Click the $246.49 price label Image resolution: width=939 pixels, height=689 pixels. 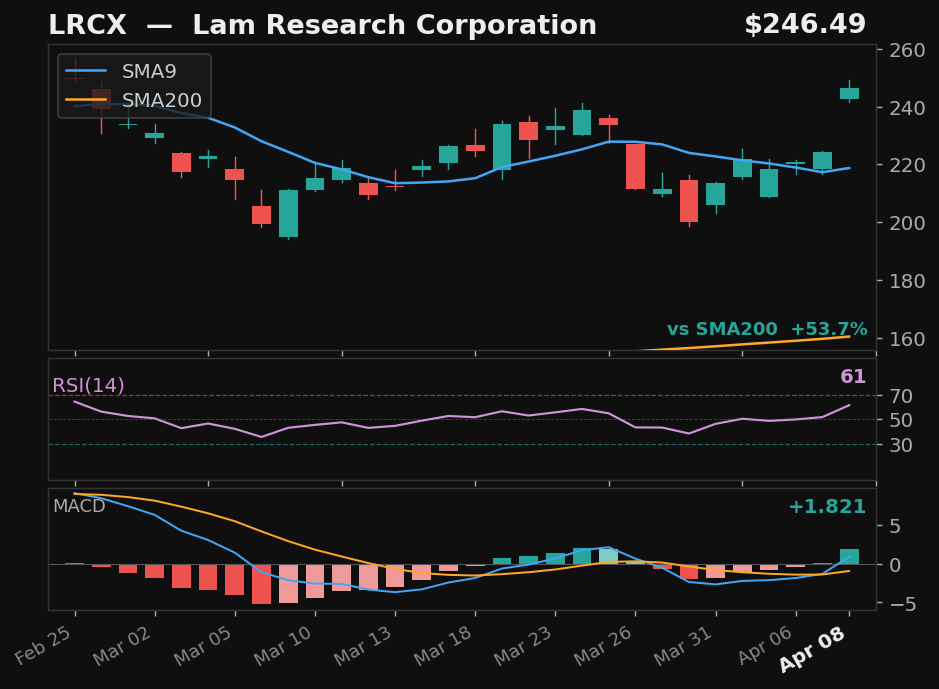(806, 23)
